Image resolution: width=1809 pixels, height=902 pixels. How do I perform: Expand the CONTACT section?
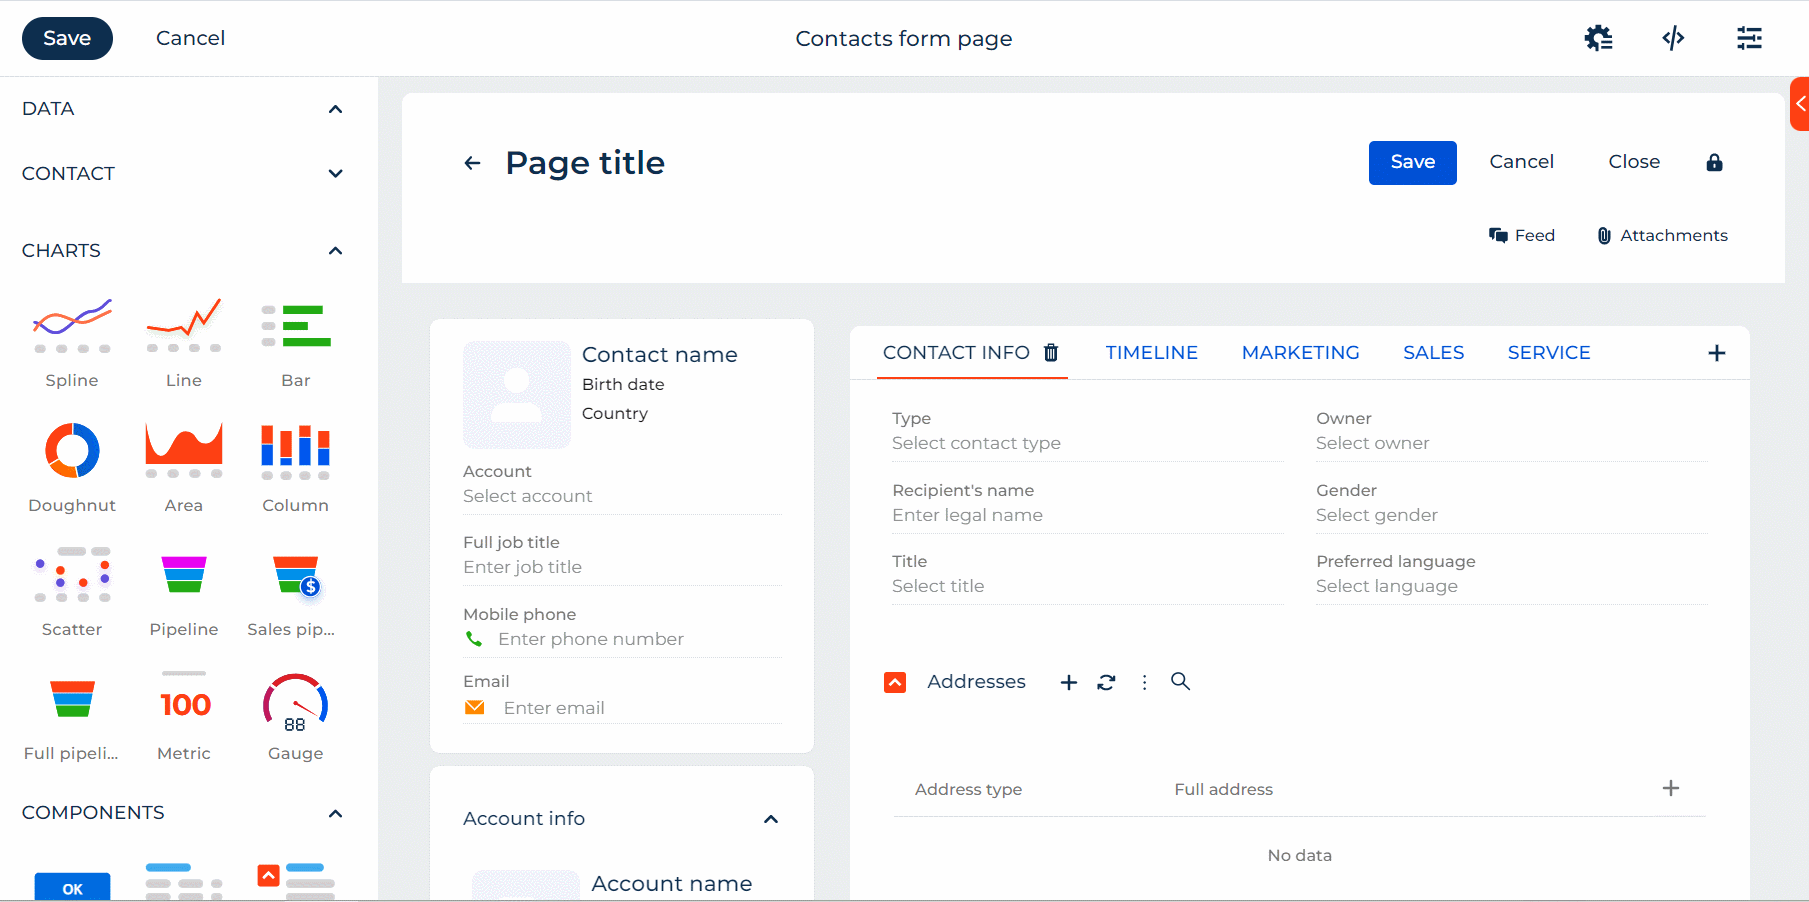coord(336,174)
